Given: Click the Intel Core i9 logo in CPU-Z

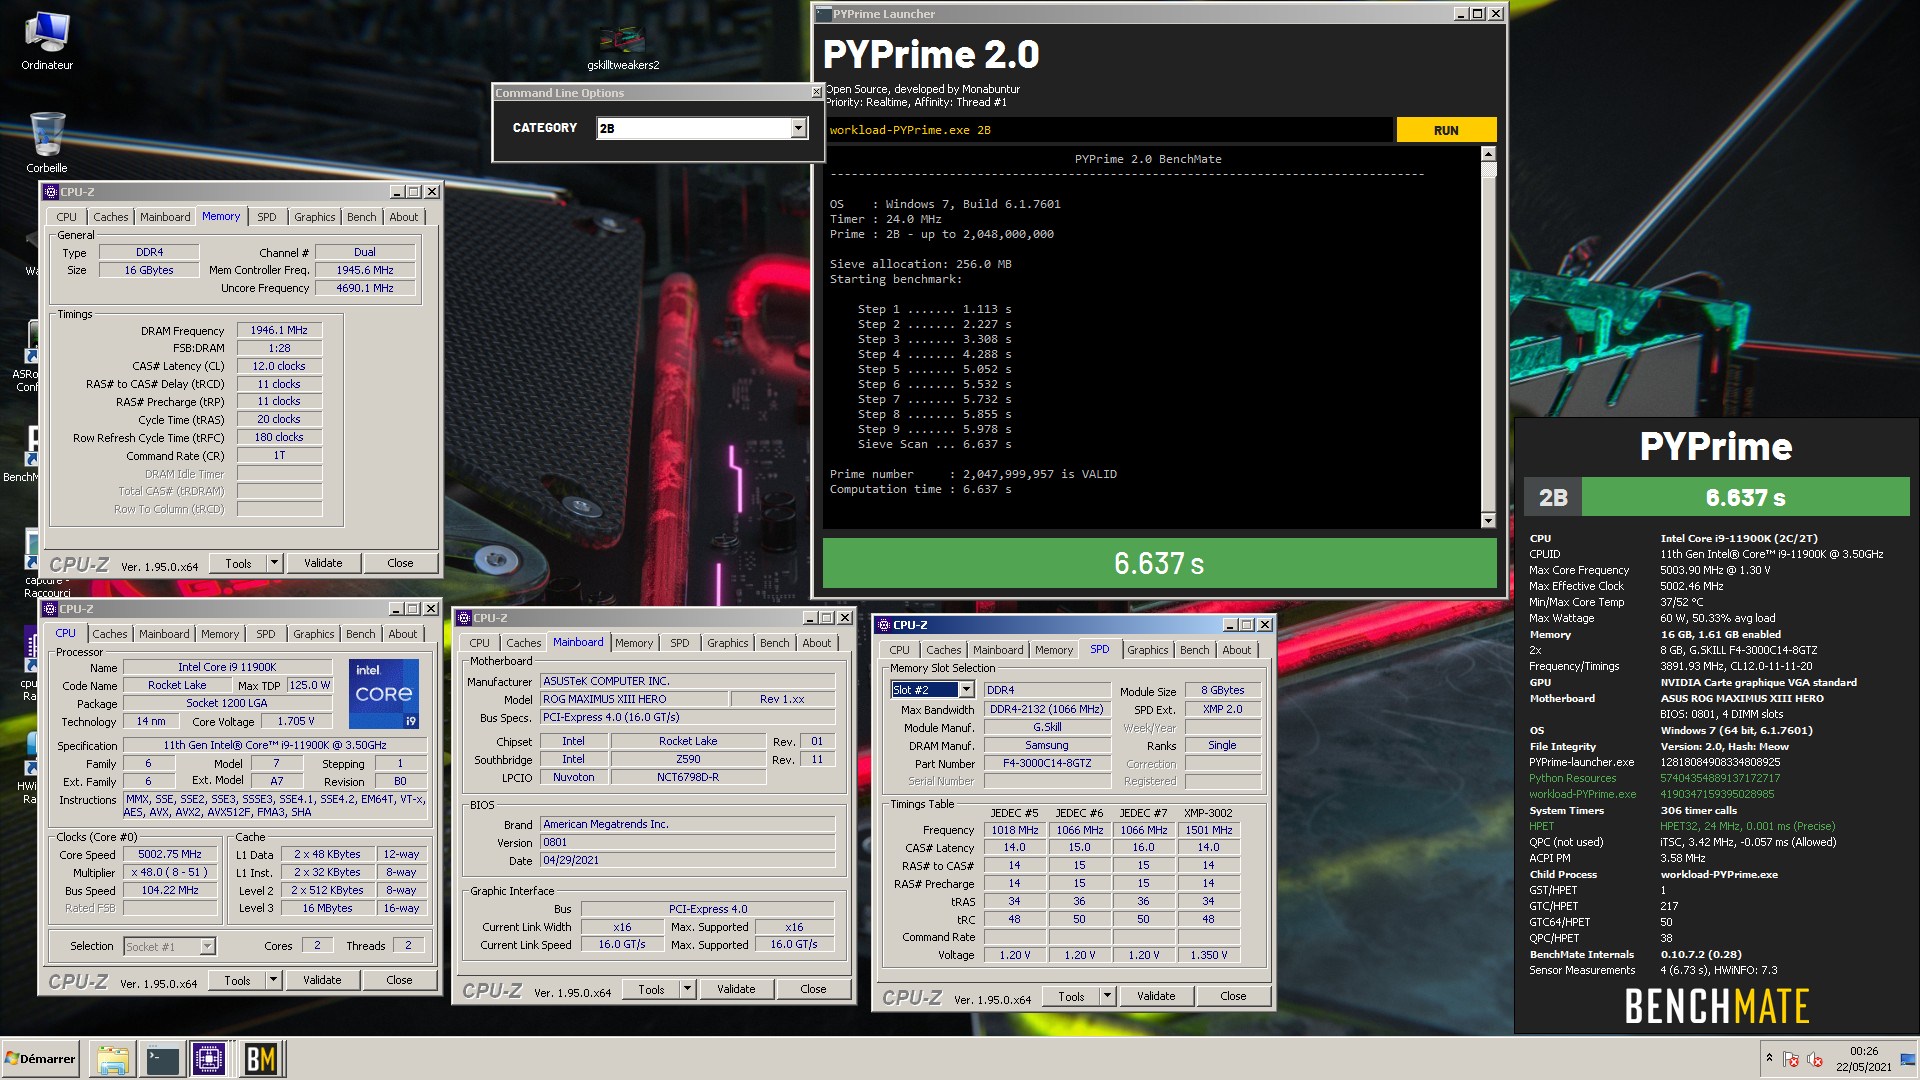Looking at the screenshot, I should pyautogui.click(x=384, y=693).
